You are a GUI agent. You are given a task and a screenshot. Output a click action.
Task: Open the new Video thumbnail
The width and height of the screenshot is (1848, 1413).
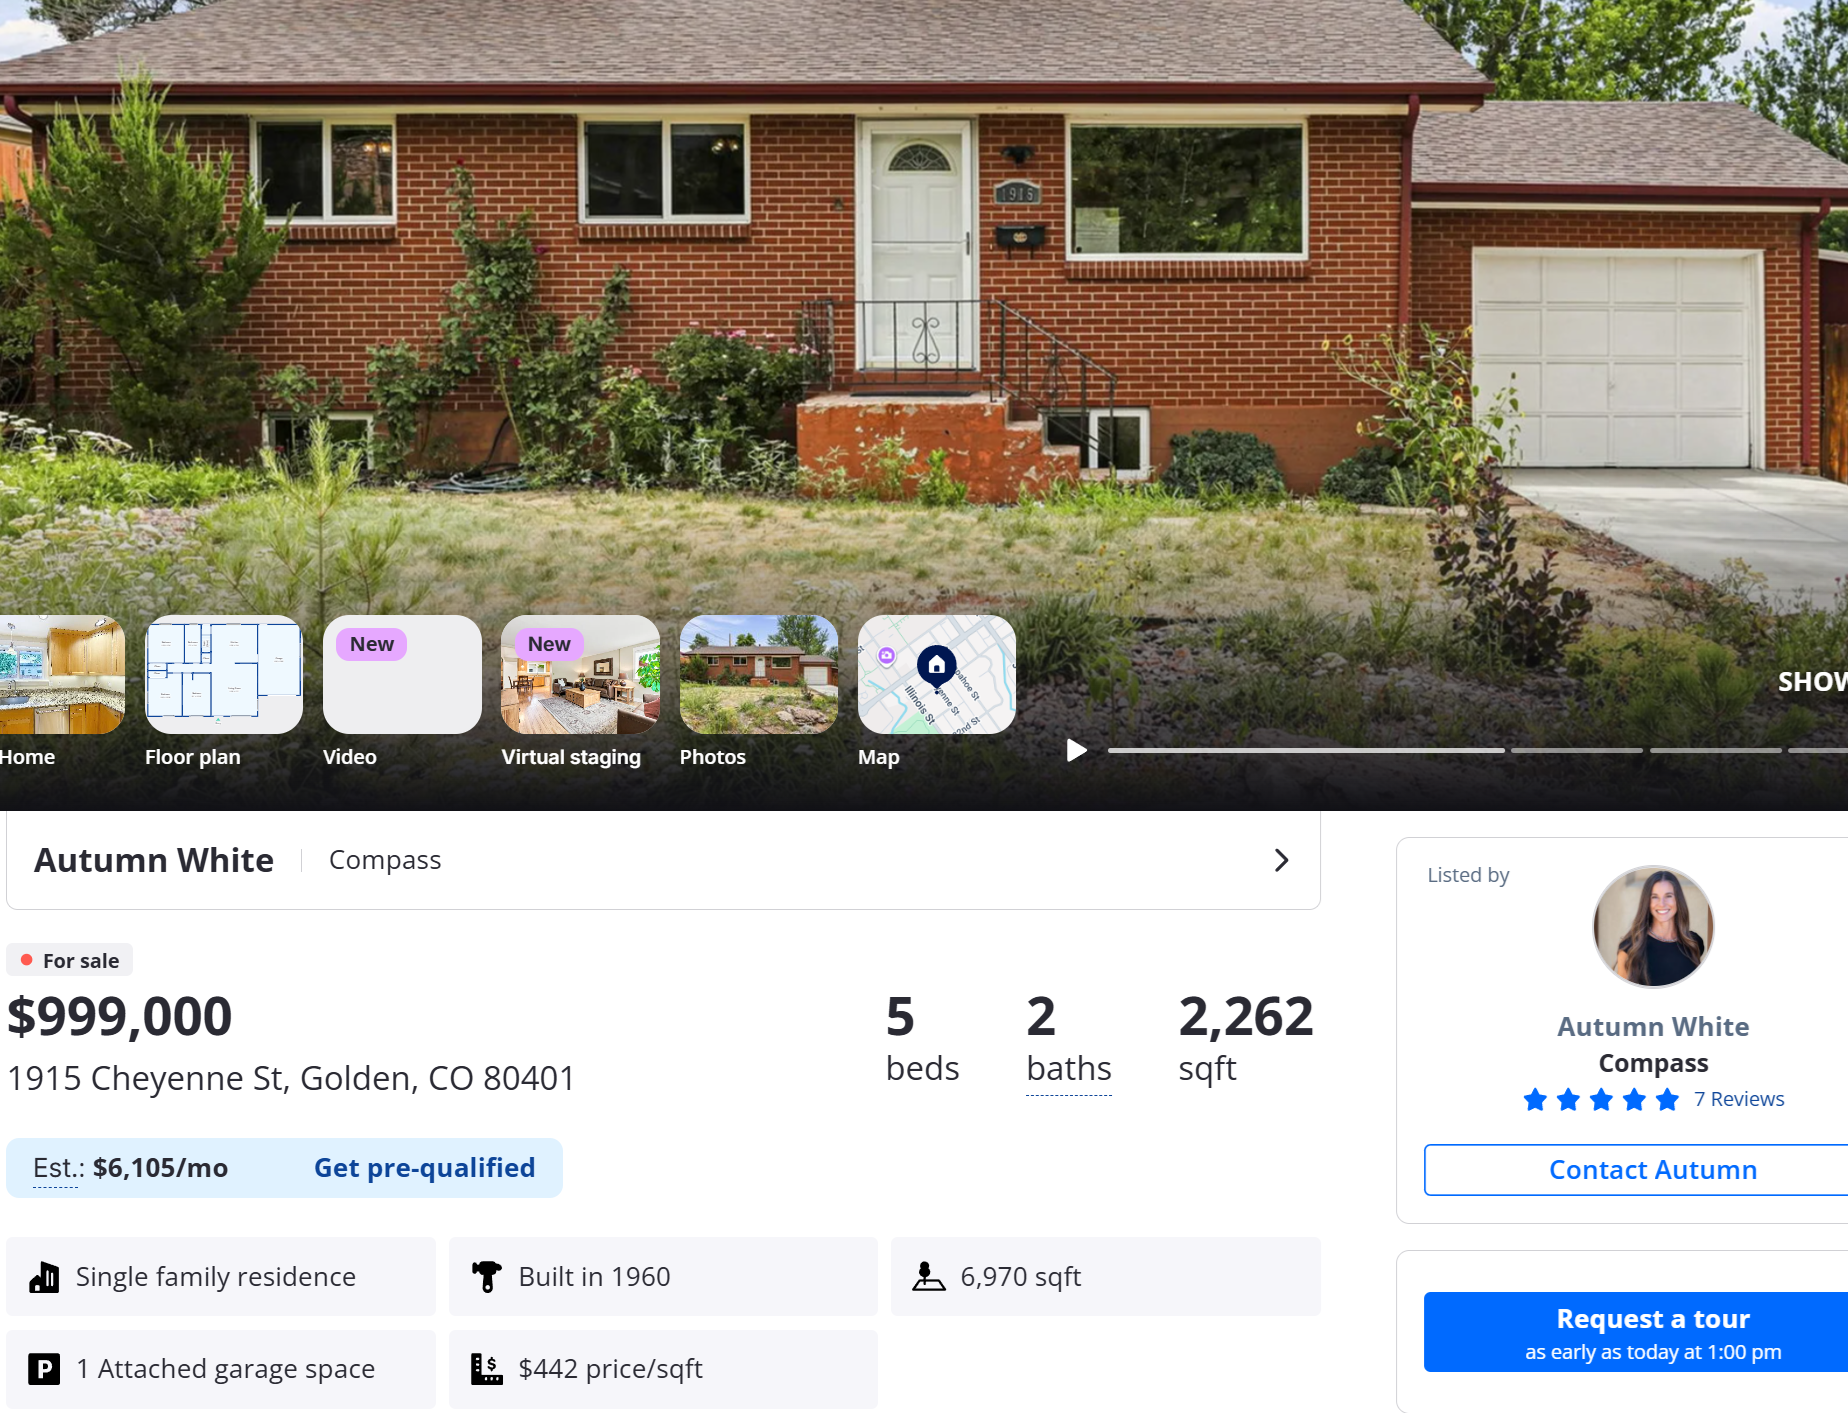coord(402,674)
